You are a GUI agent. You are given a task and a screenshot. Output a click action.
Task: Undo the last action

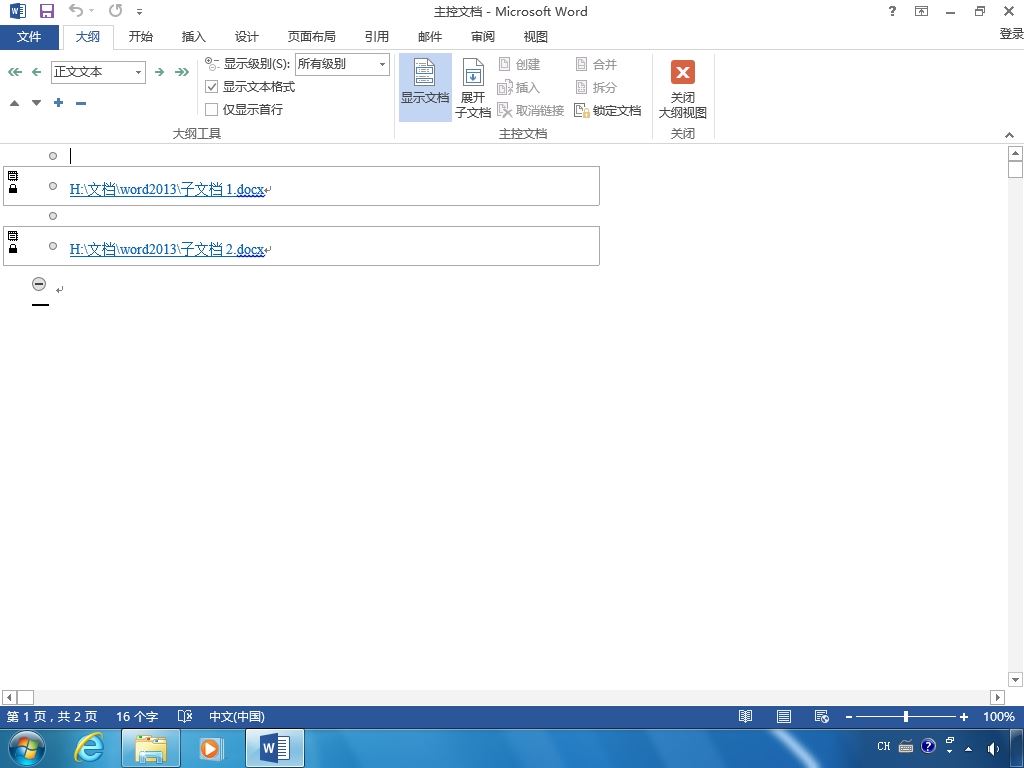pyautogui.click(x=76, y=10)
